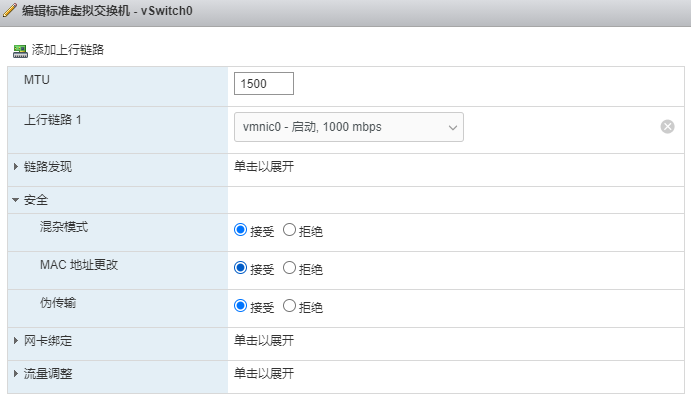Click the add uplink network card icon
Viewport: 691px width, 399px height.
[x=20, y=51]
